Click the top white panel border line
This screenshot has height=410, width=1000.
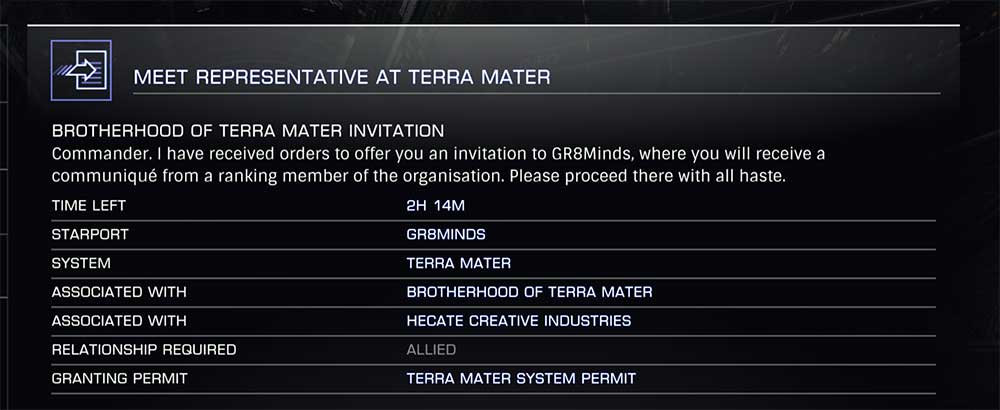(493, 26)
